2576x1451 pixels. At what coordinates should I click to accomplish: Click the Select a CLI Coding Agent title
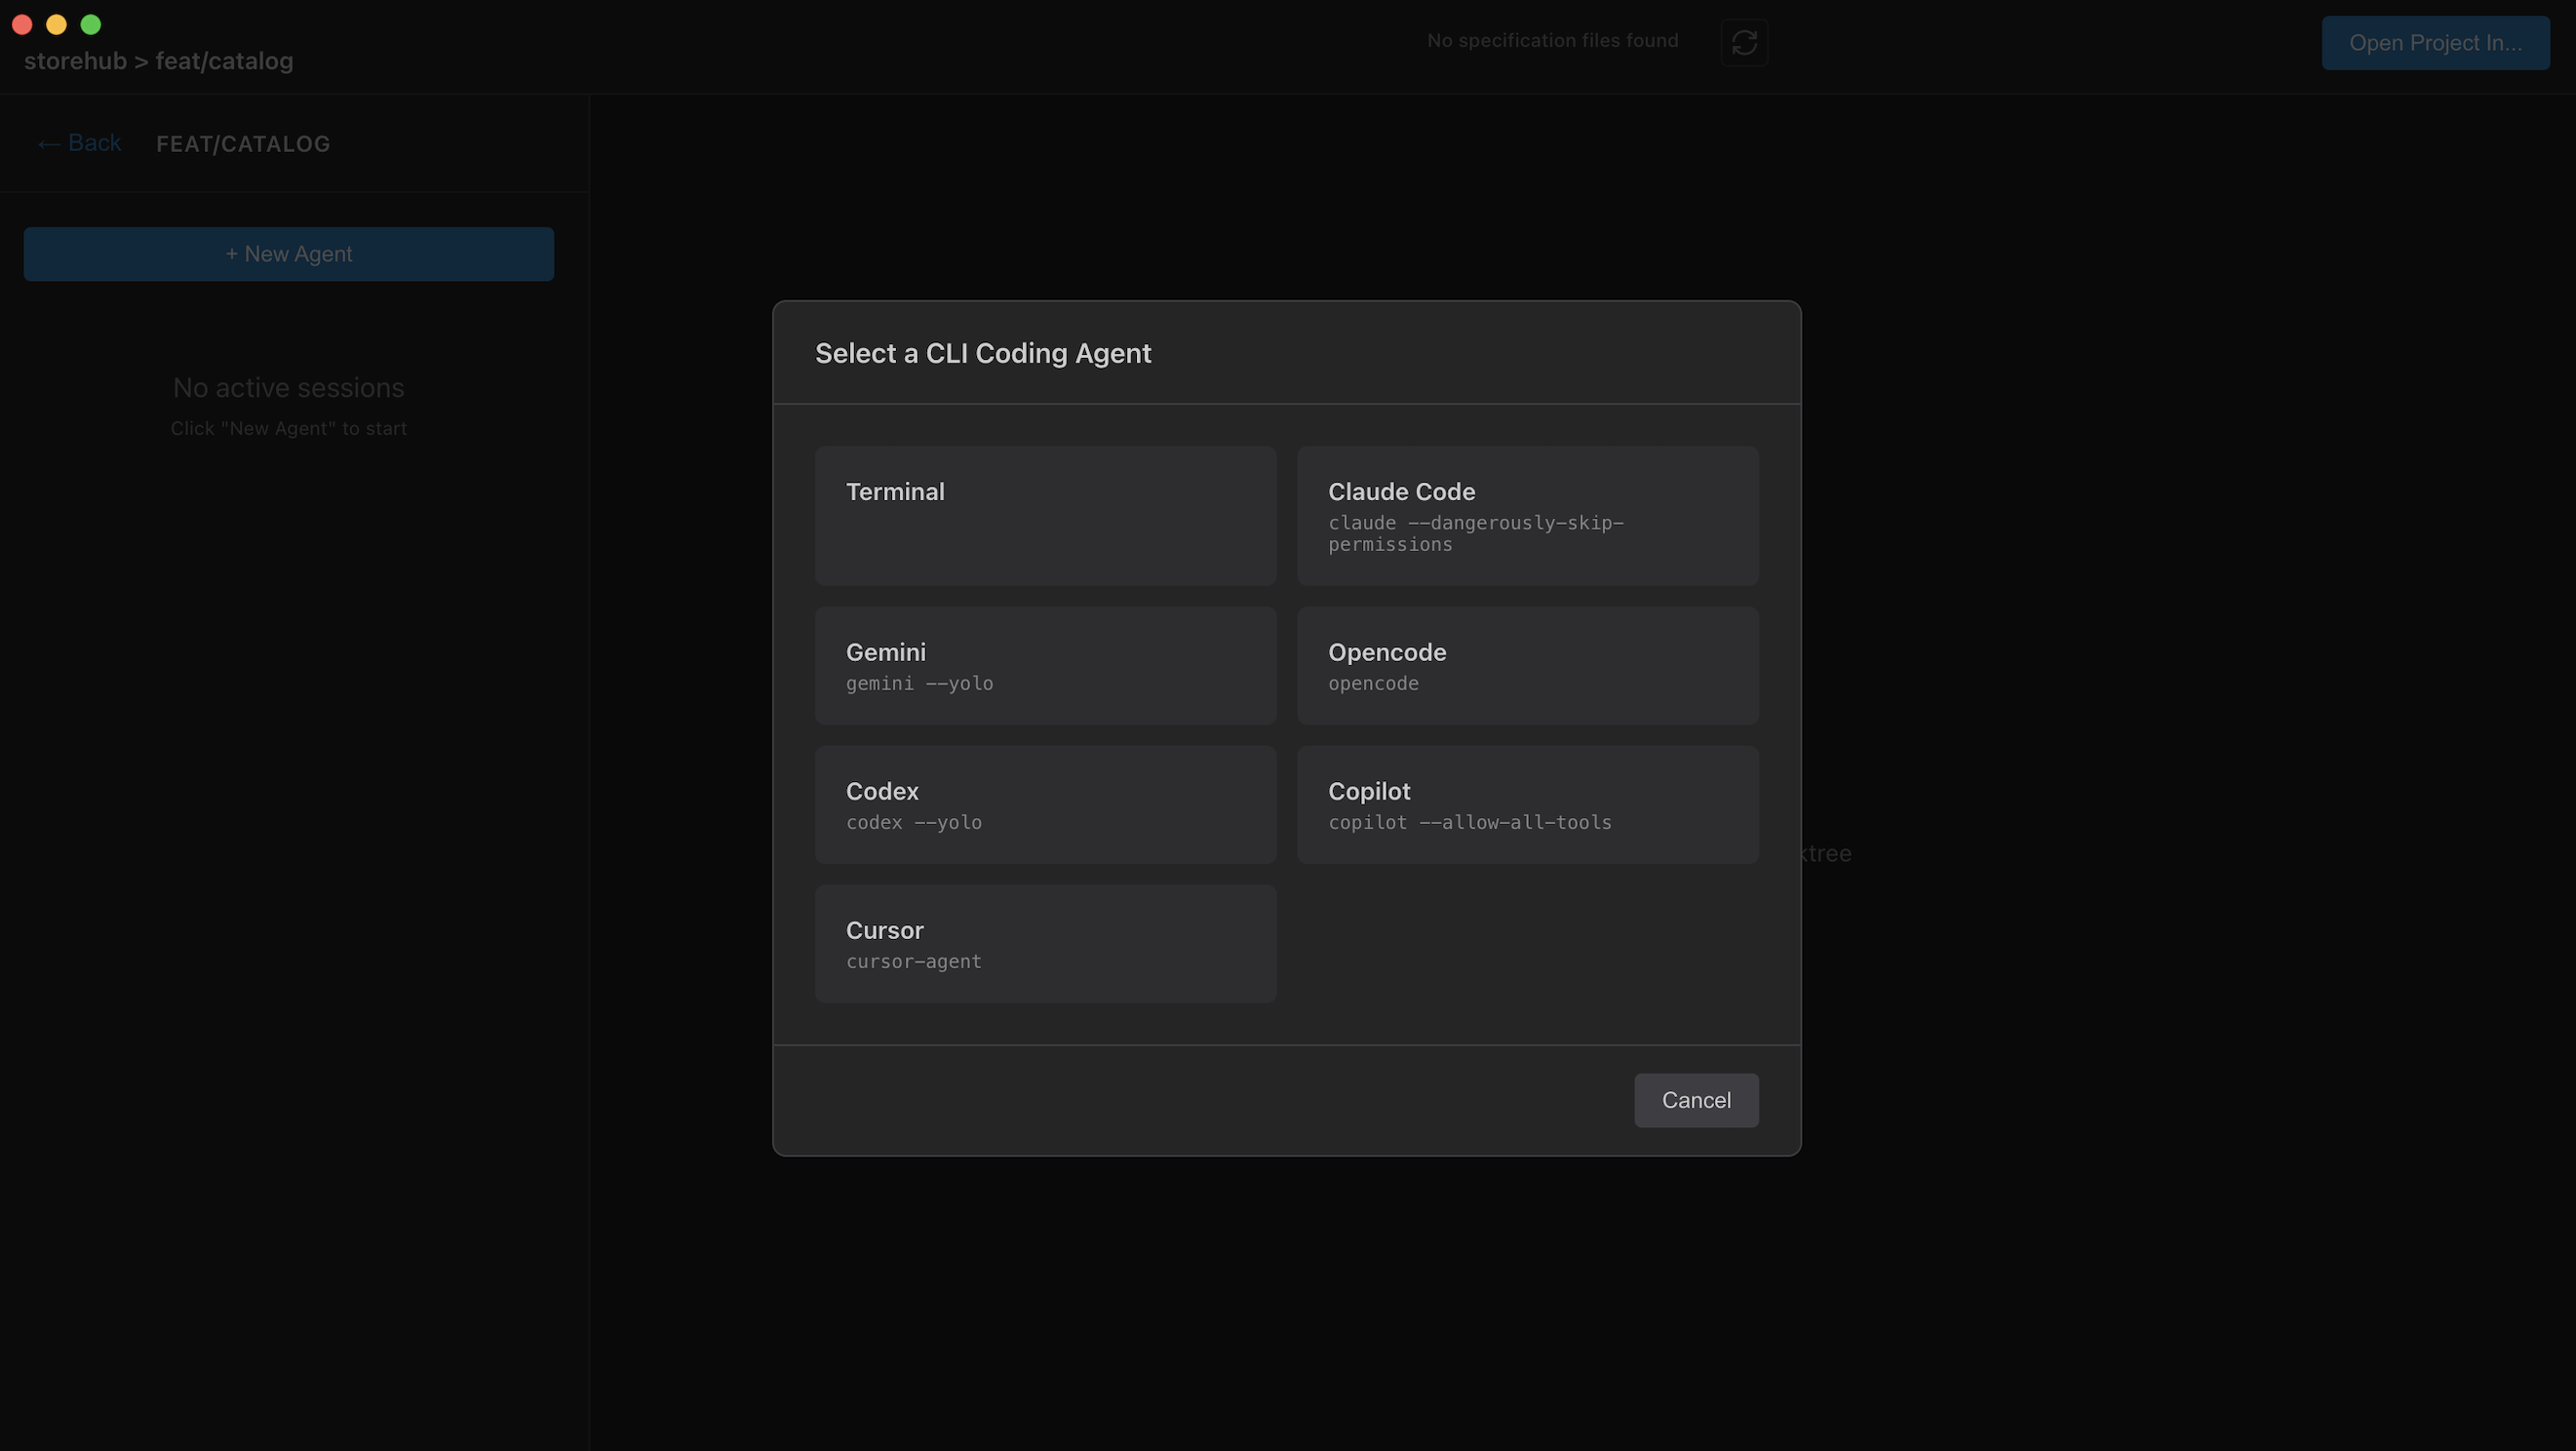tap(983, 353)
